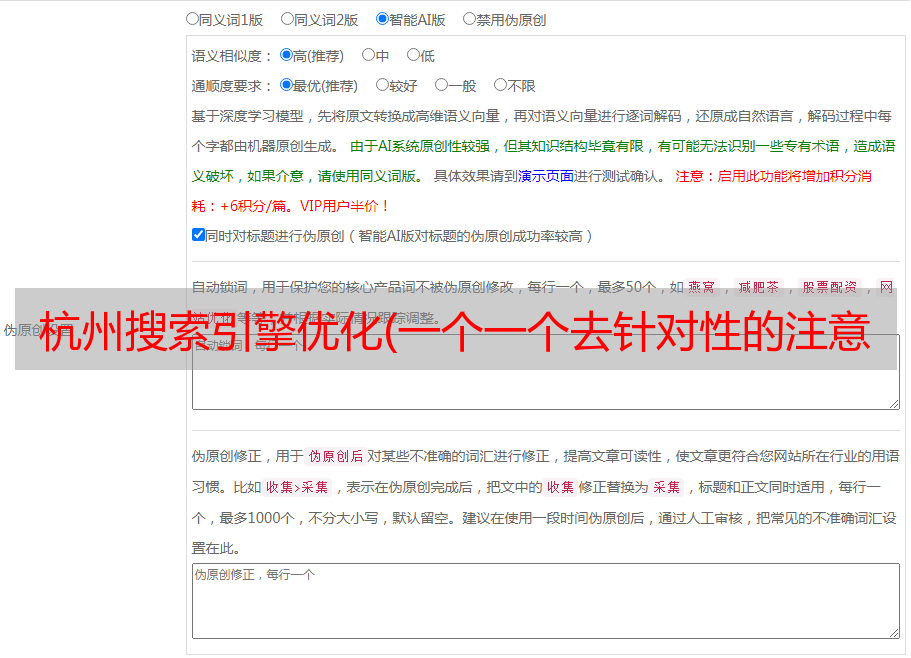This screenshot has height=658, width=911.
Task: Set 通顺度要求 to 较好
Action: point(382,85)
